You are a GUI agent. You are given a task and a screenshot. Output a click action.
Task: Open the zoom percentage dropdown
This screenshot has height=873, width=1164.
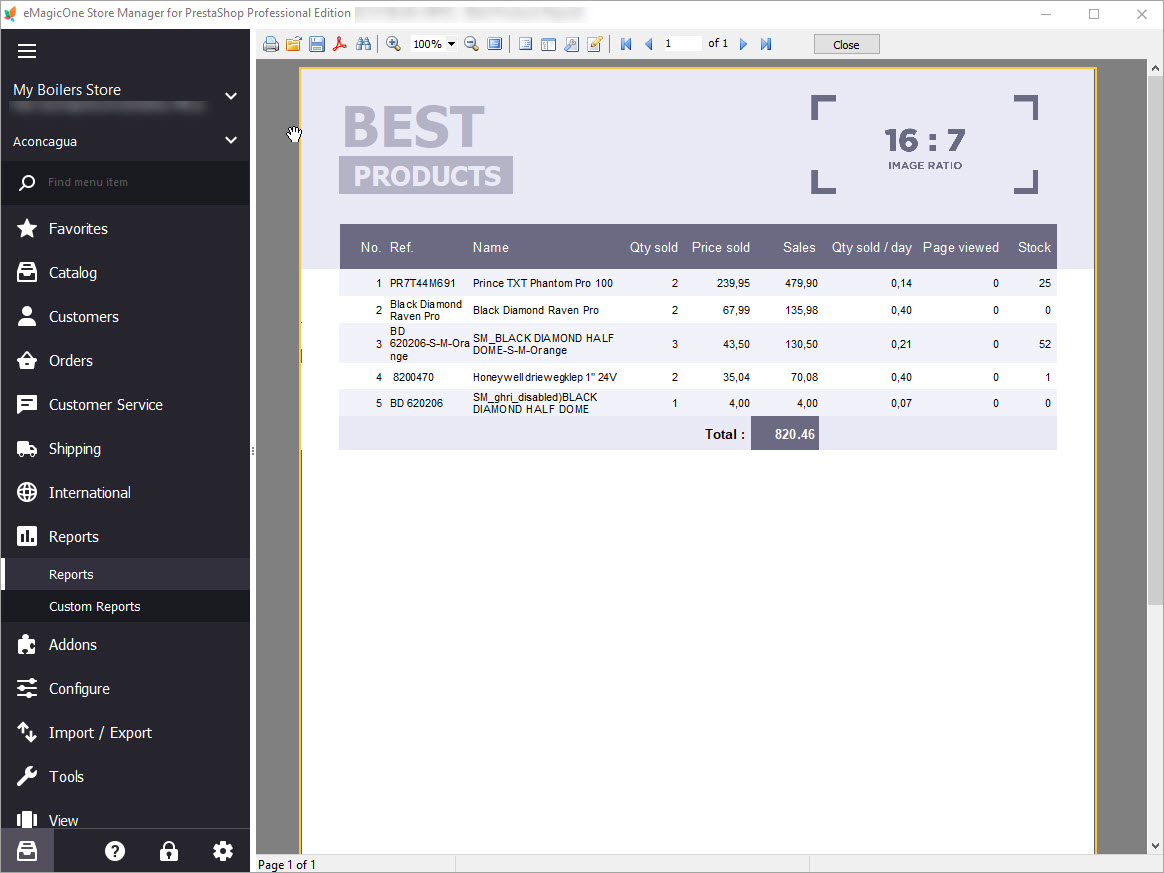click(451, 45)
